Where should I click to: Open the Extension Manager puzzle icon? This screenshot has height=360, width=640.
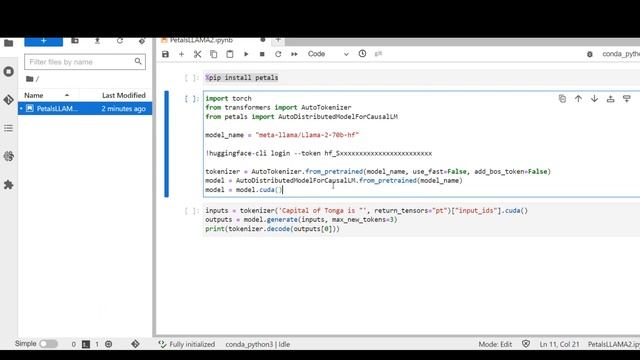tap(9, 185)
